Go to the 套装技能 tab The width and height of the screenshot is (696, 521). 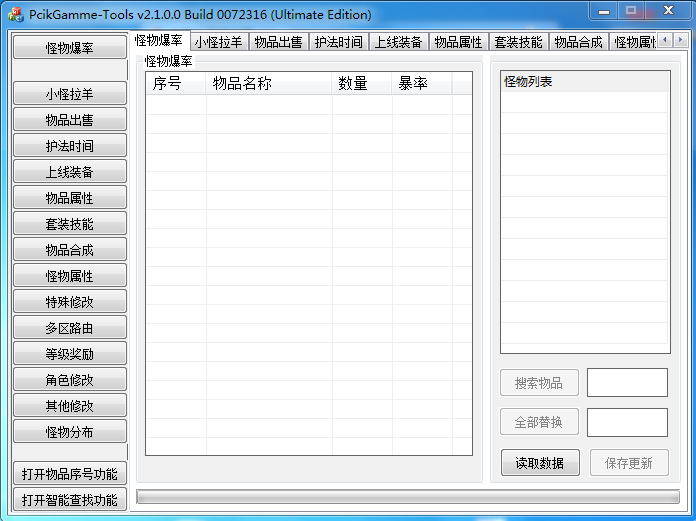point(519,42)
